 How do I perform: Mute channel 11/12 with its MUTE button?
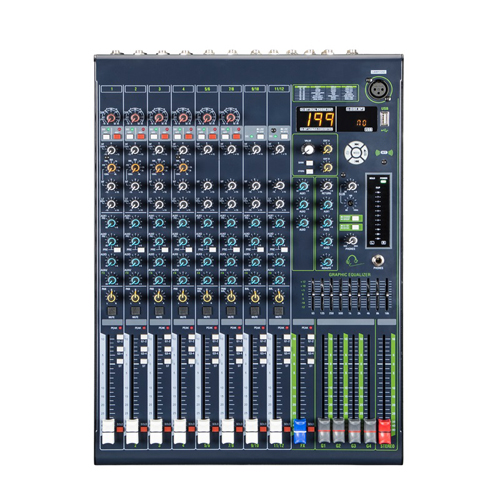(279, 311)
